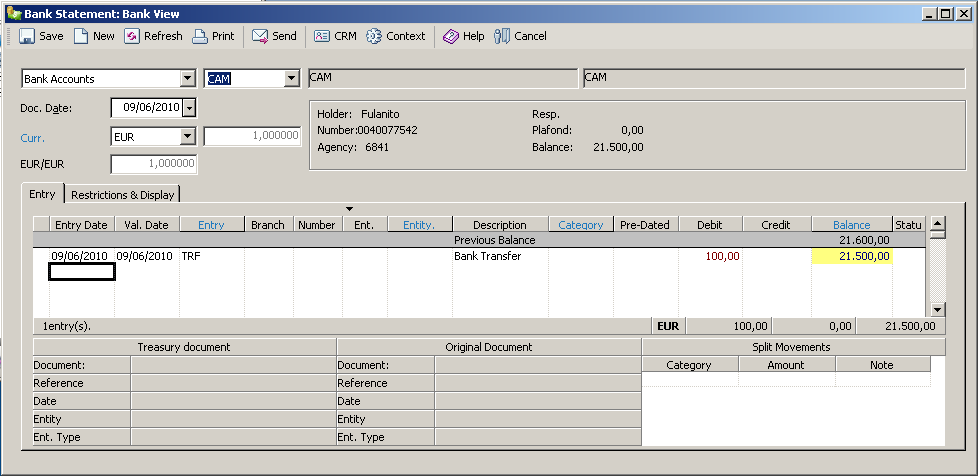Viewport: 978px width, 476px height.
Task: Open Help from the toolbar
Action: (x=451, y=36)
